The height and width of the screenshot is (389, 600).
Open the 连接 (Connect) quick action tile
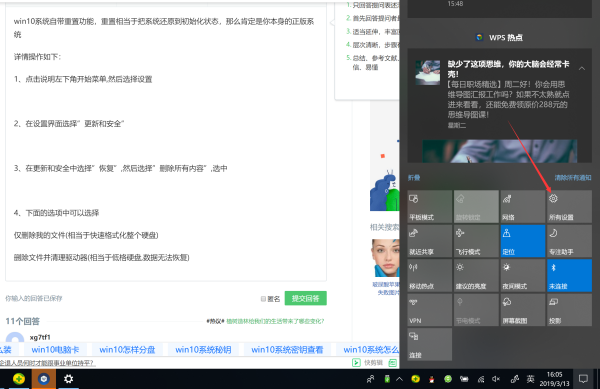pos(429,344)
